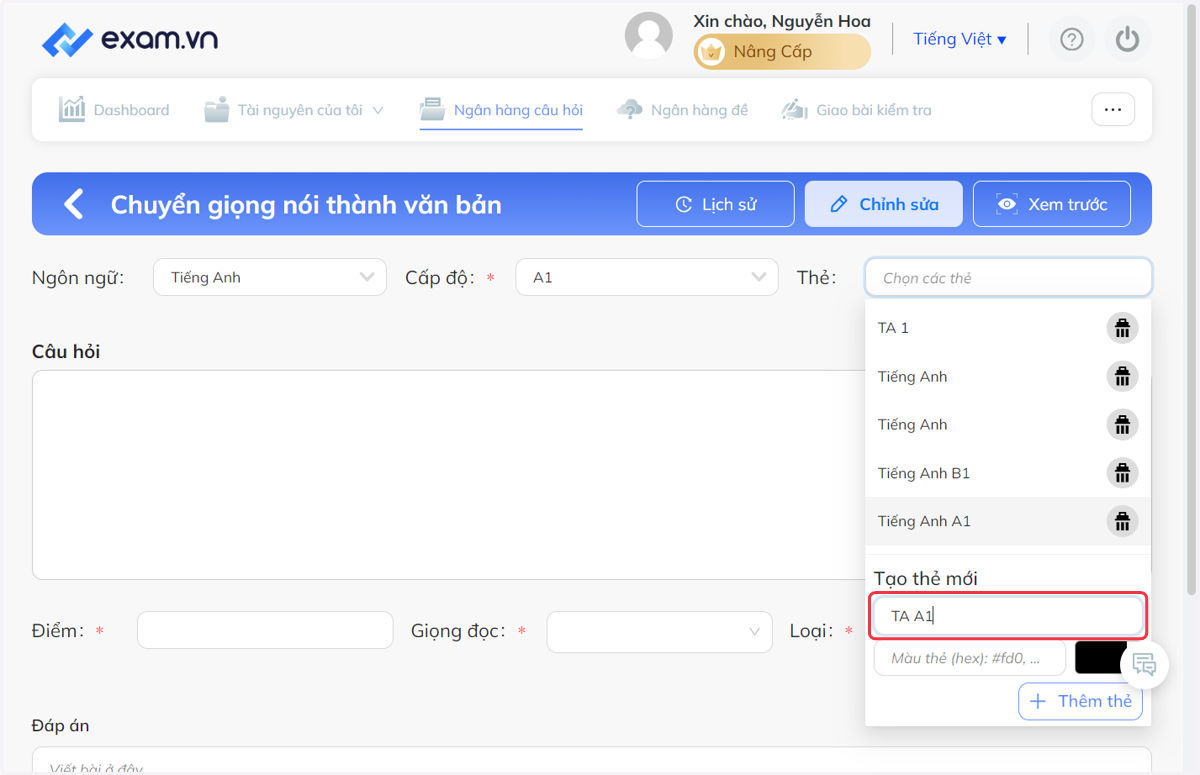
Task: Click the power logout icon
Action: click(x=1128, y=39)
